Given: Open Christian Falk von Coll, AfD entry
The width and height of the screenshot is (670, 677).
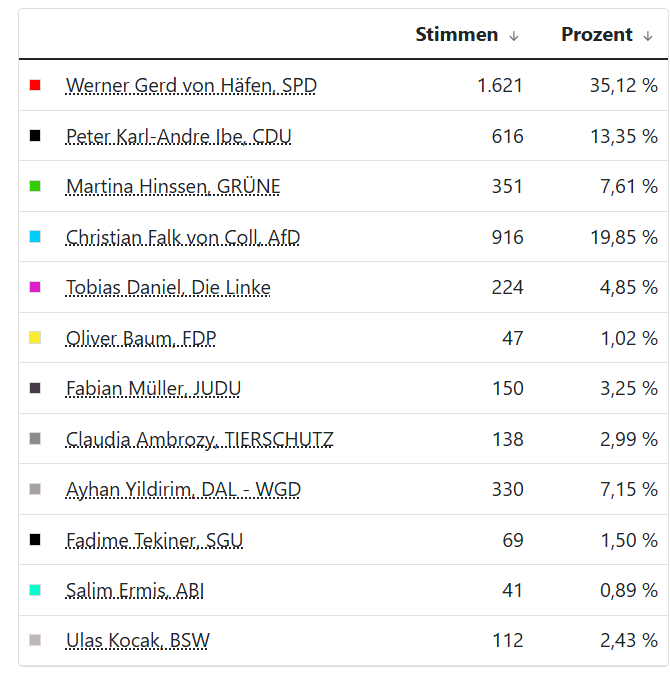Looking at the screenshot, I should pyautogui.click(x=183, y=237).
